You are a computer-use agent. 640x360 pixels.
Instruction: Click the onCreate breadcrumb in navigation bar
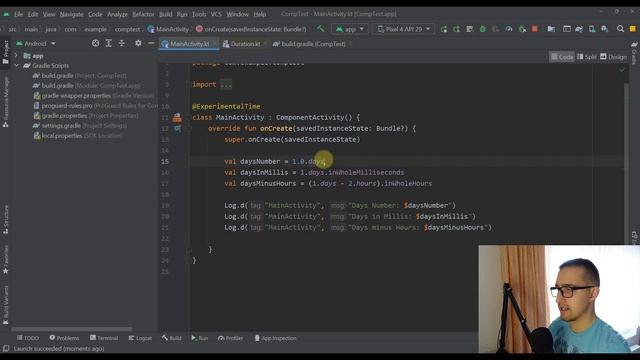(251, 29)
